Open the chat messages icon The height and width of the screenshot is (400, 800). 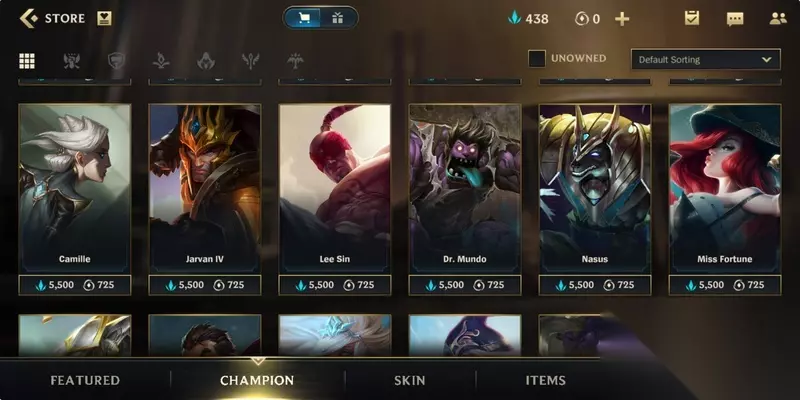pyautogui.click(x=735, y=19)
